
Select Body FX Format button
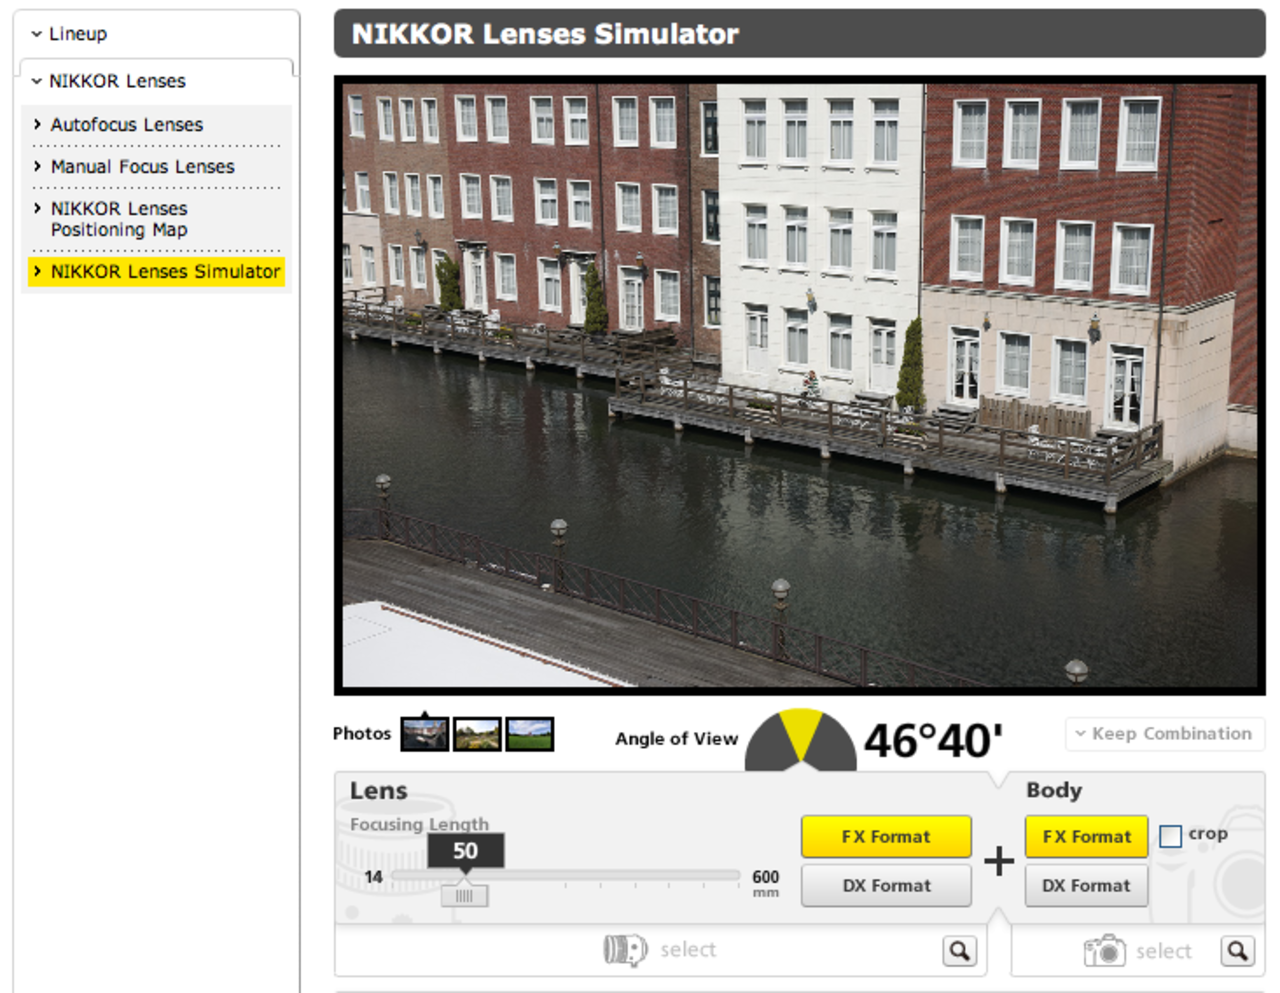coord(1086,836)
